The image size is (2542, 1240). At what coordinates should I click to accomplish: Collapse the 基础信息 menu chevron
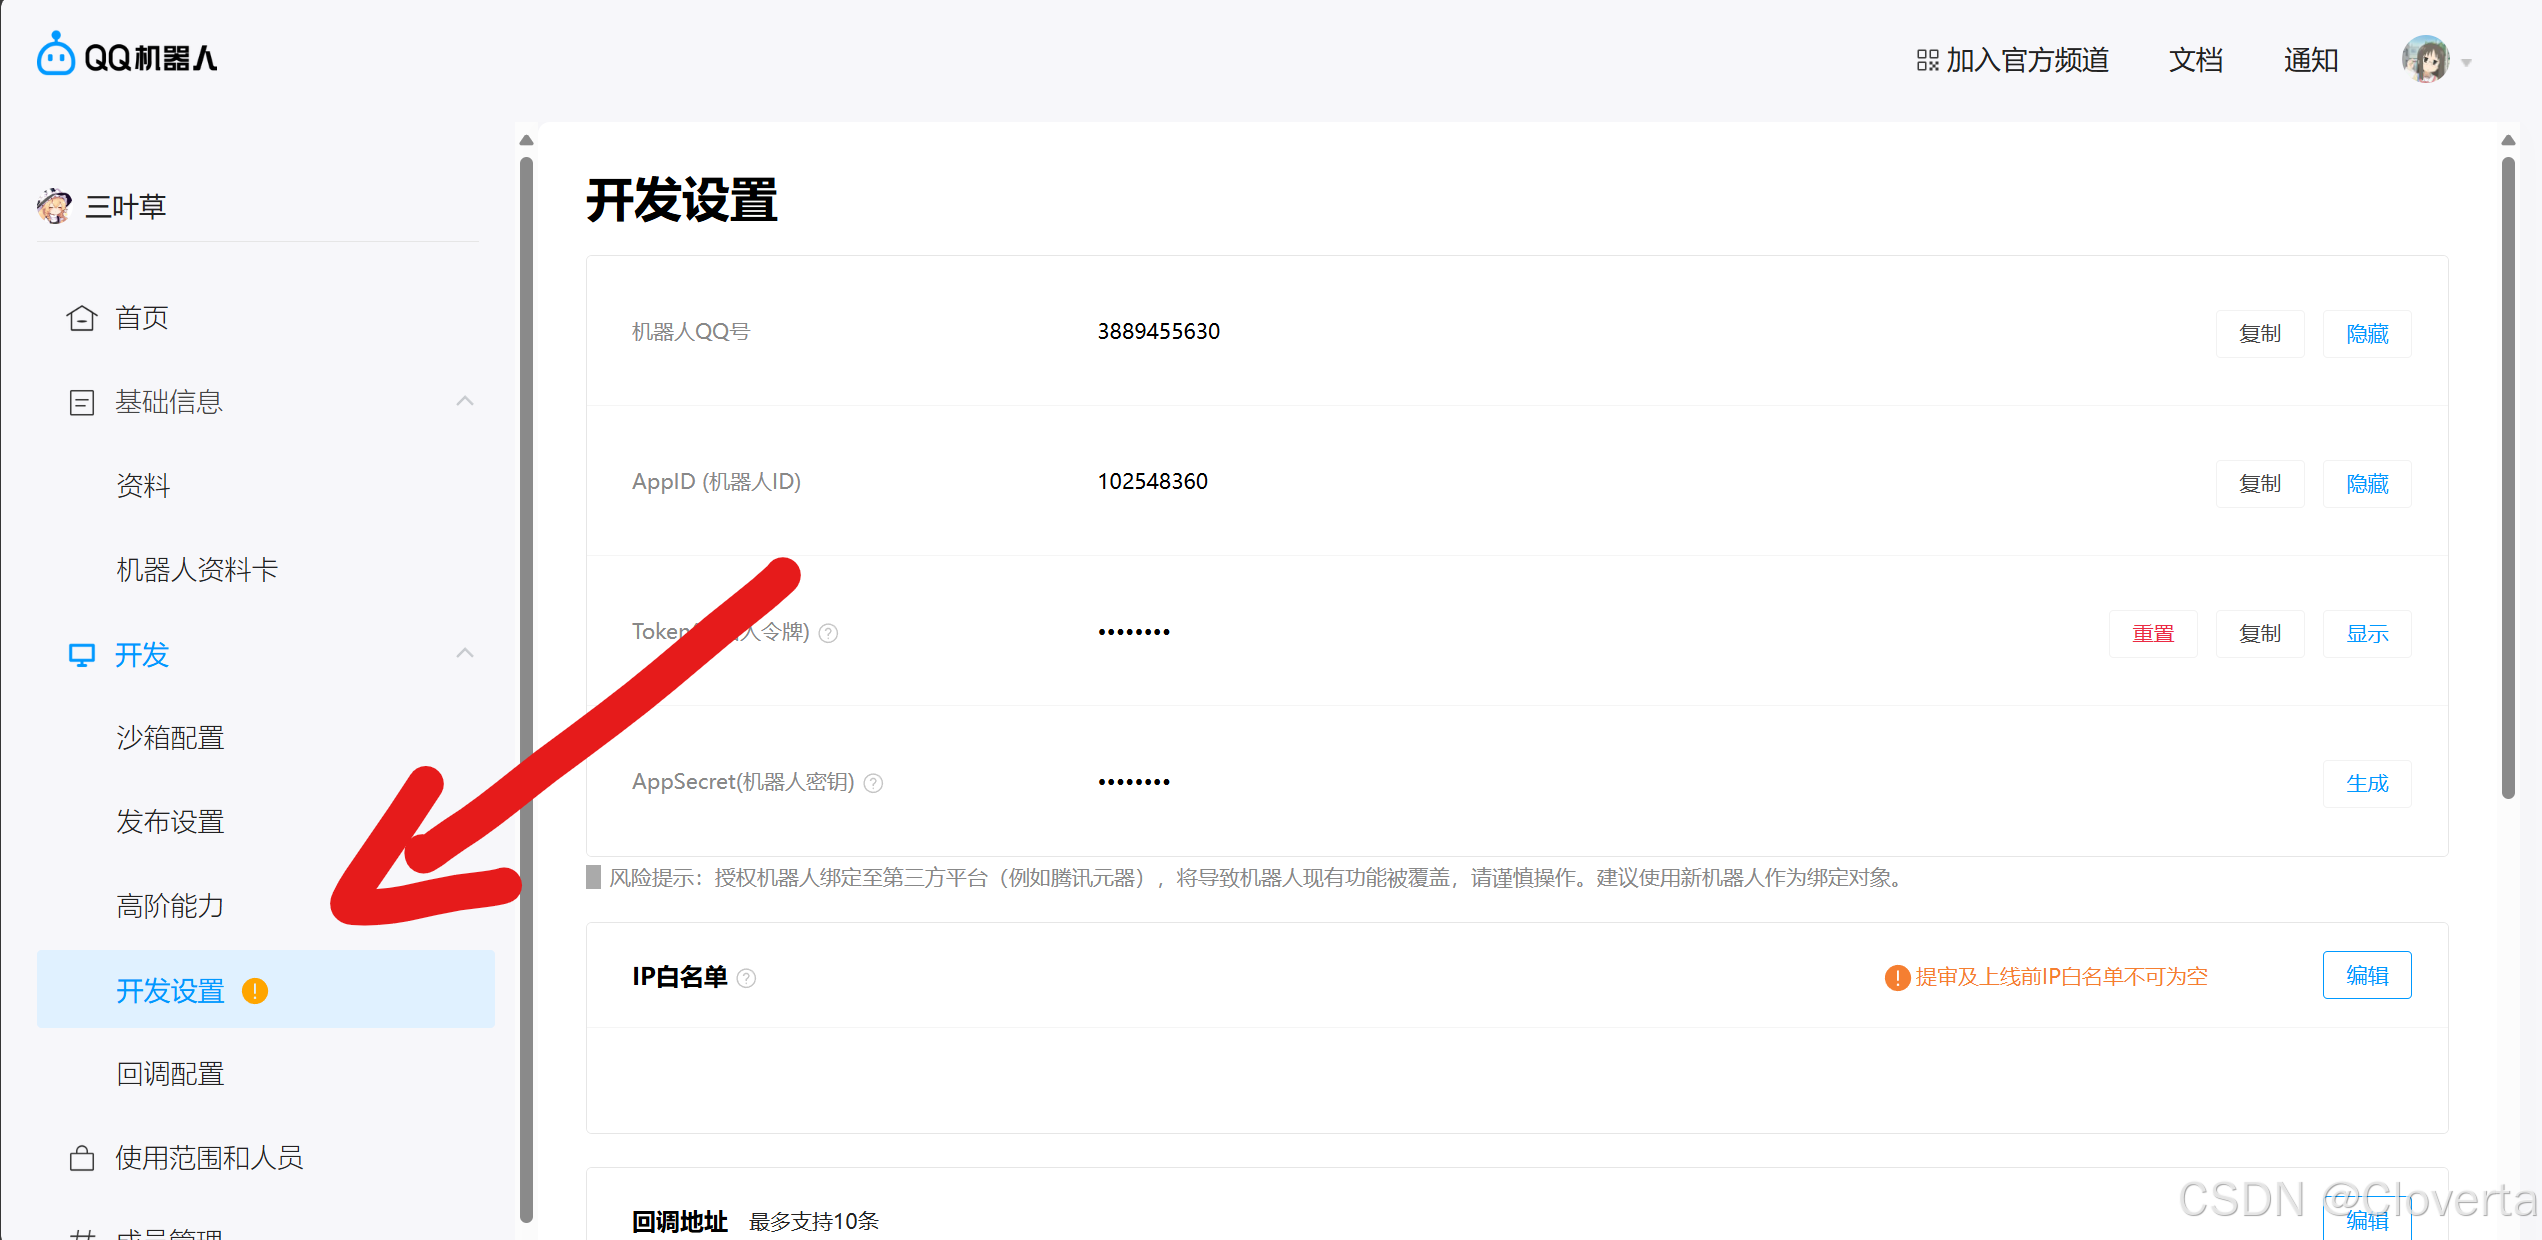coord(465,402)
